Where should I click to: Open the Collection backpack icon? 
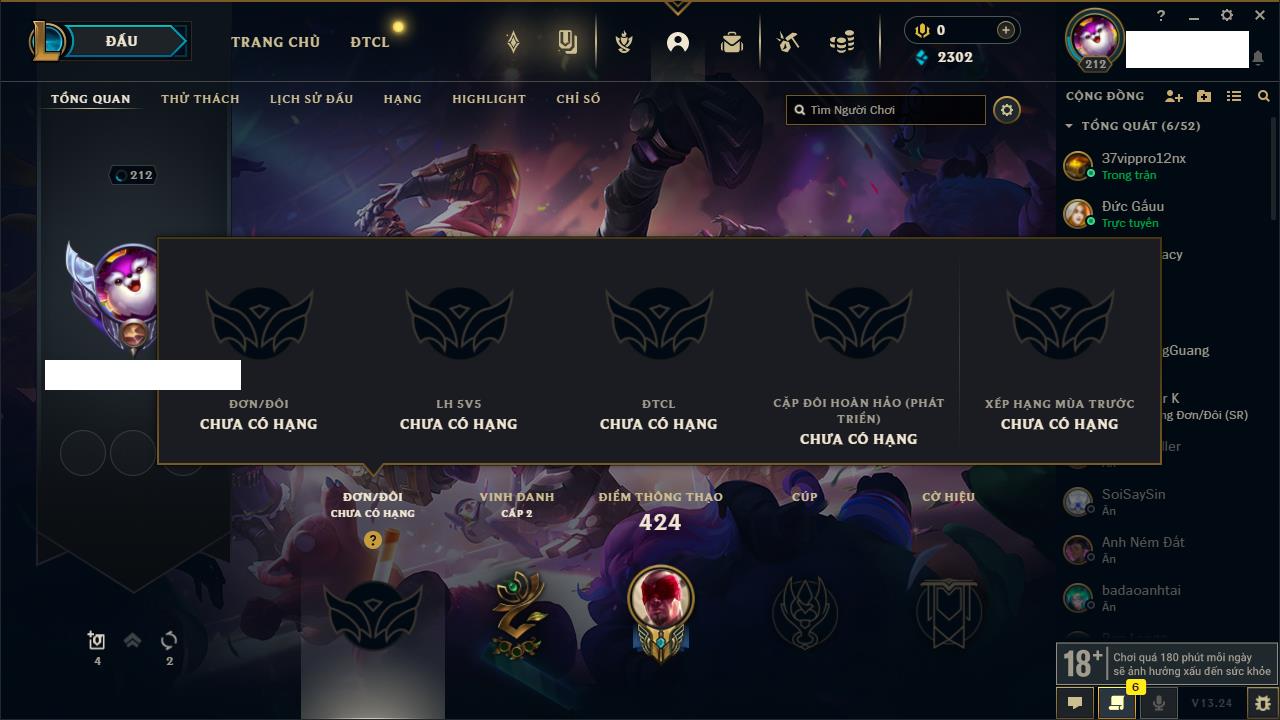coord(732,42)
